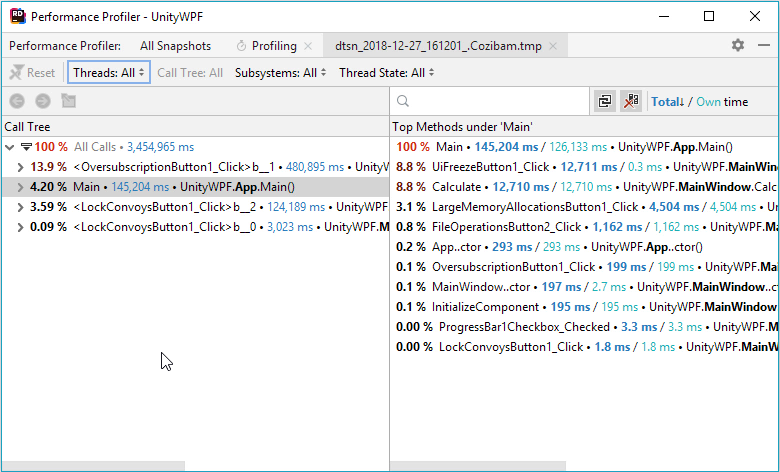Toggle the hide system methods button

click(x=631, y=101)
